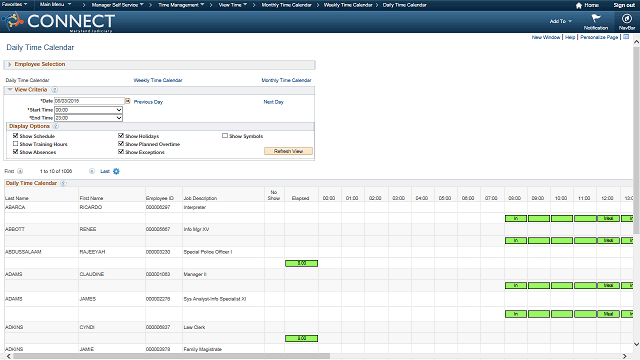Image resolution: width=640 pixels, height=360 pixels.
Task: Click the green In block for ABARCA
Action: (x=516, y=218)
